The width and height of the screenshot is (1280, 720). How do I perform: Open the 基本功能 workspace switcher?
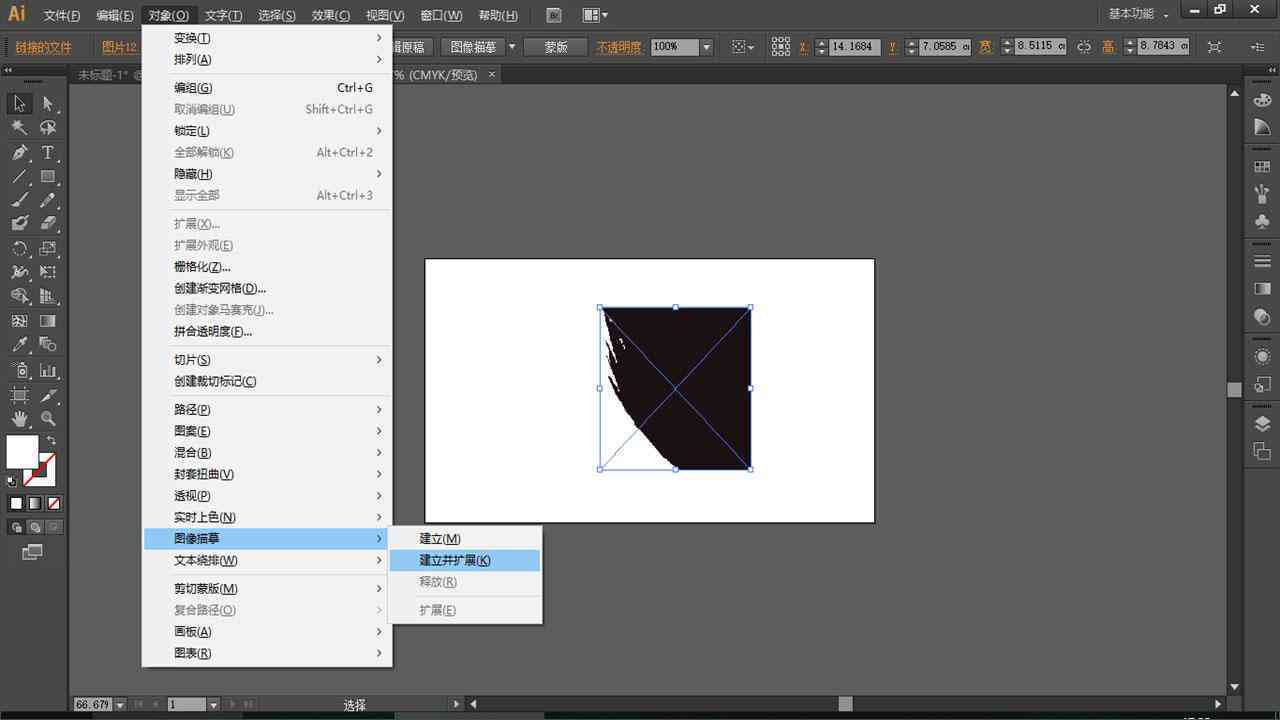[1139, 15]
